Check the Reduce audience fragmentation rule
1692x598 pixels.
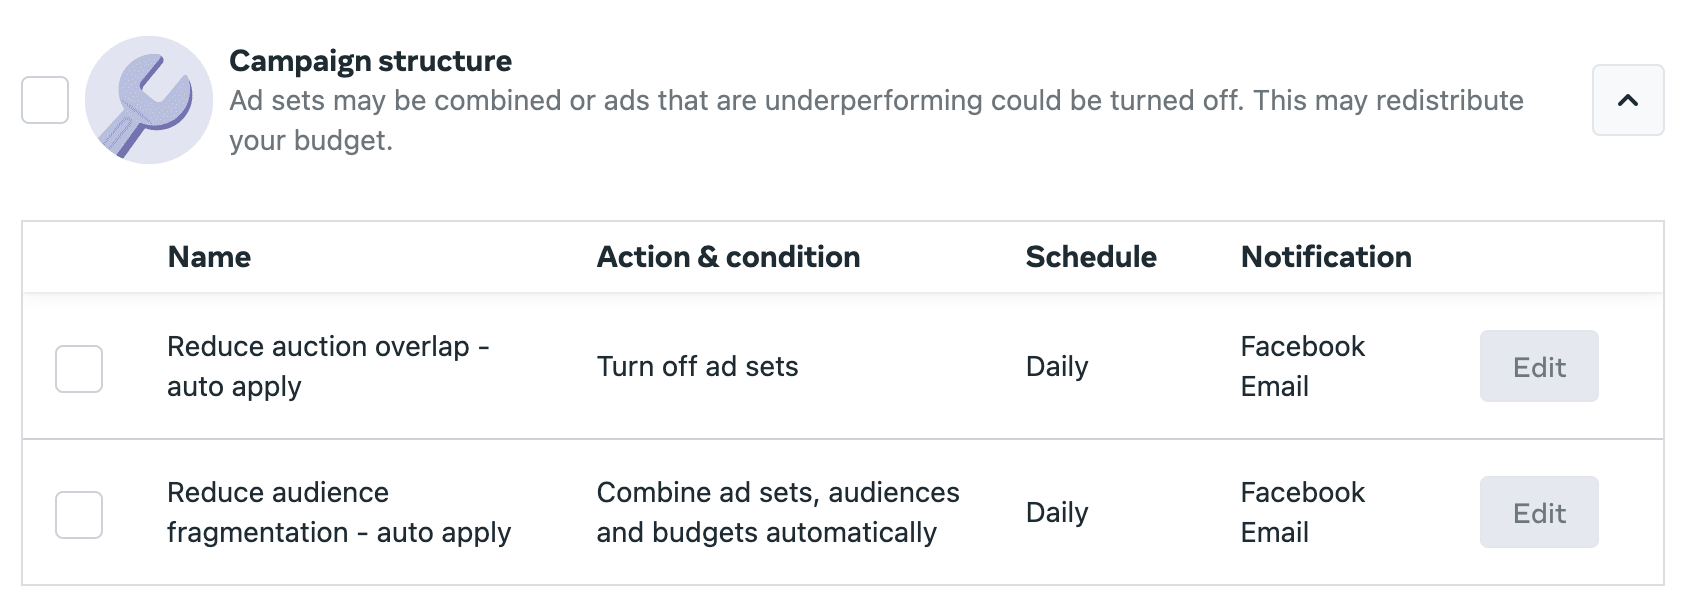pyautogui.click(x=79, y=512)
